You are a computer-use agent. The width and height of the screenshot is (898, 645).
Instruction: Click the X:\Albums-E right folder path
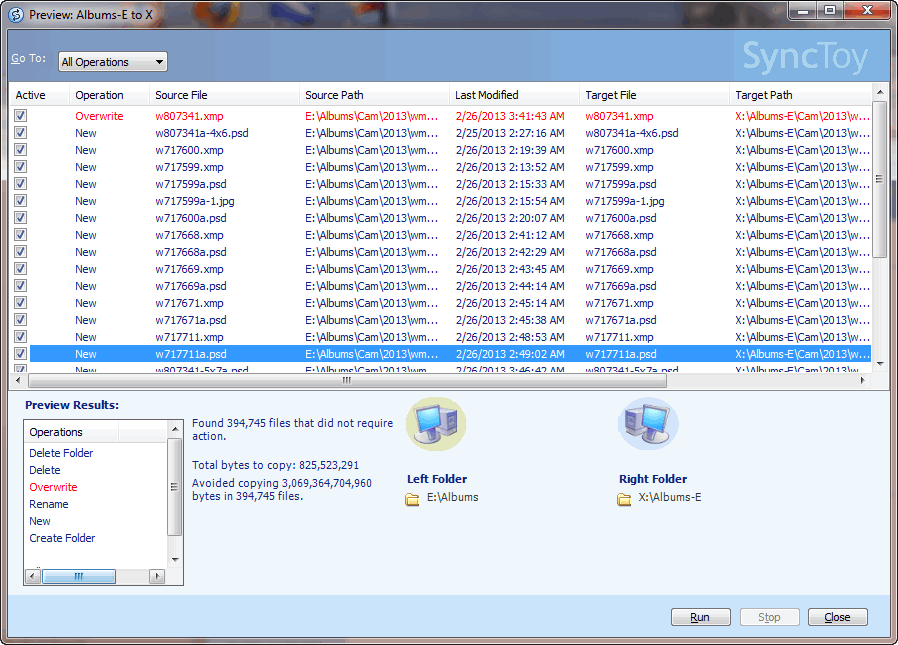point(669,497)
